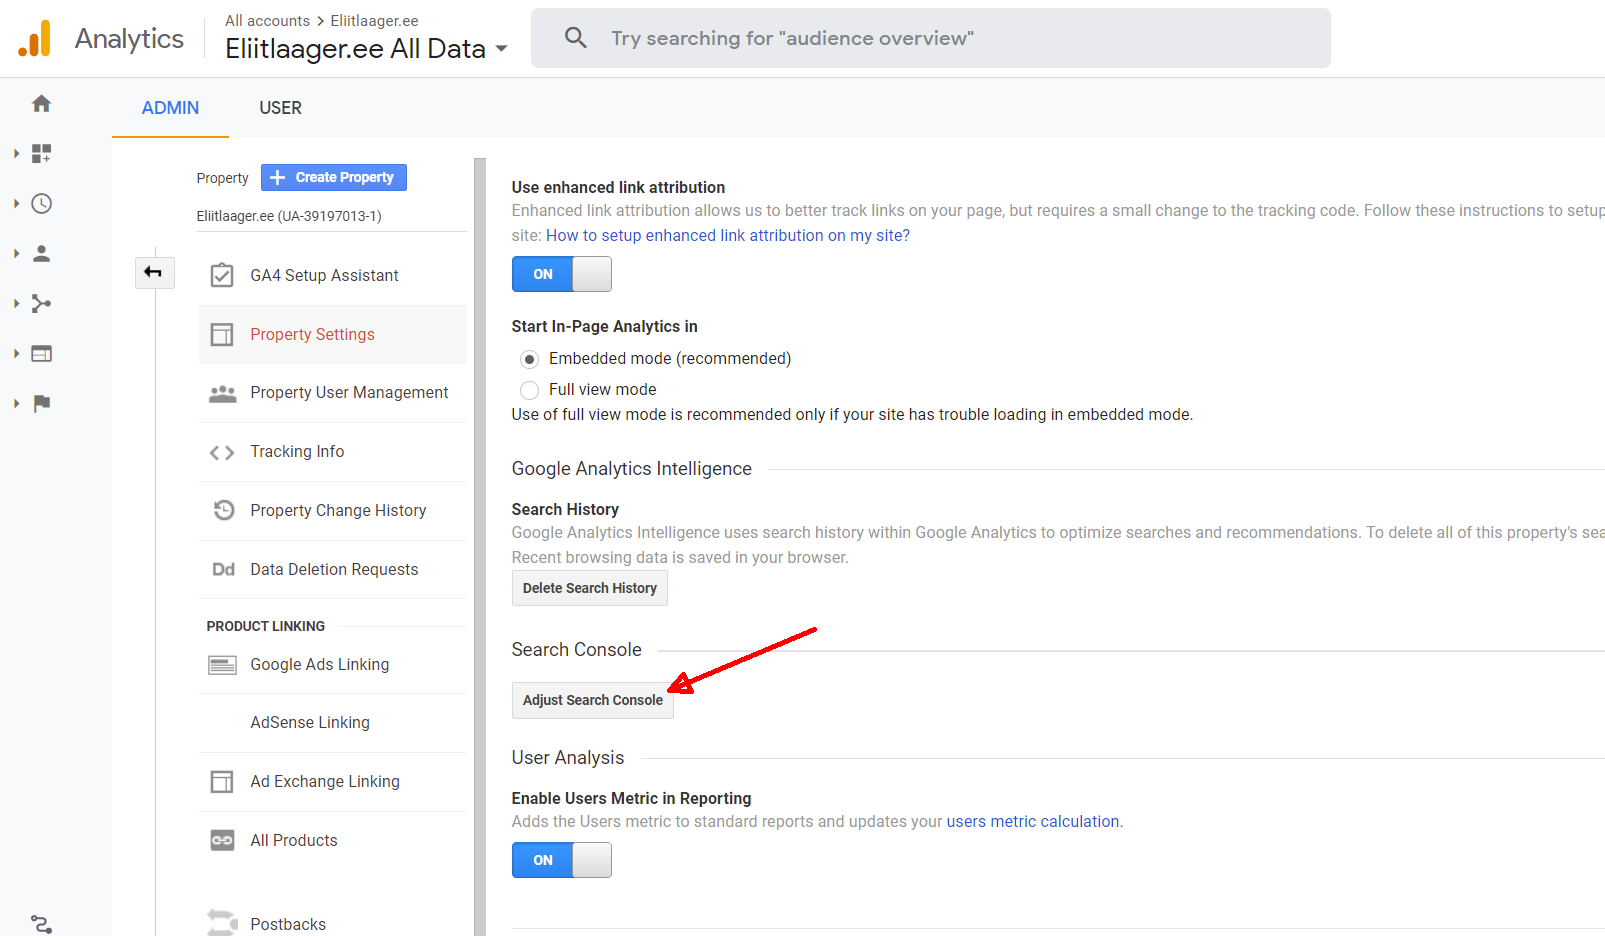Viewport: 1605px width, 936px height.
Task: Select Embedded mode radio button
Action: click(x=530, y=359)
